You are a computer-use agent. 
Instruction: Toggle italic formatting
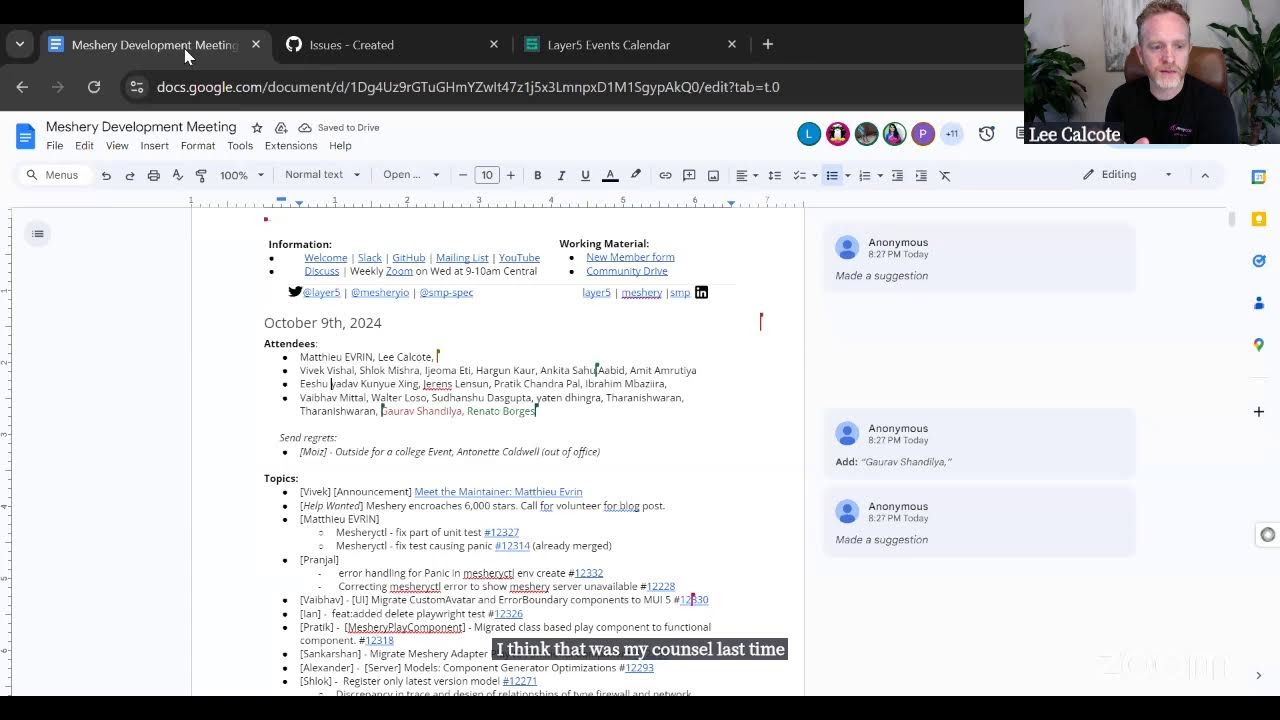click(x=561, y=175)
